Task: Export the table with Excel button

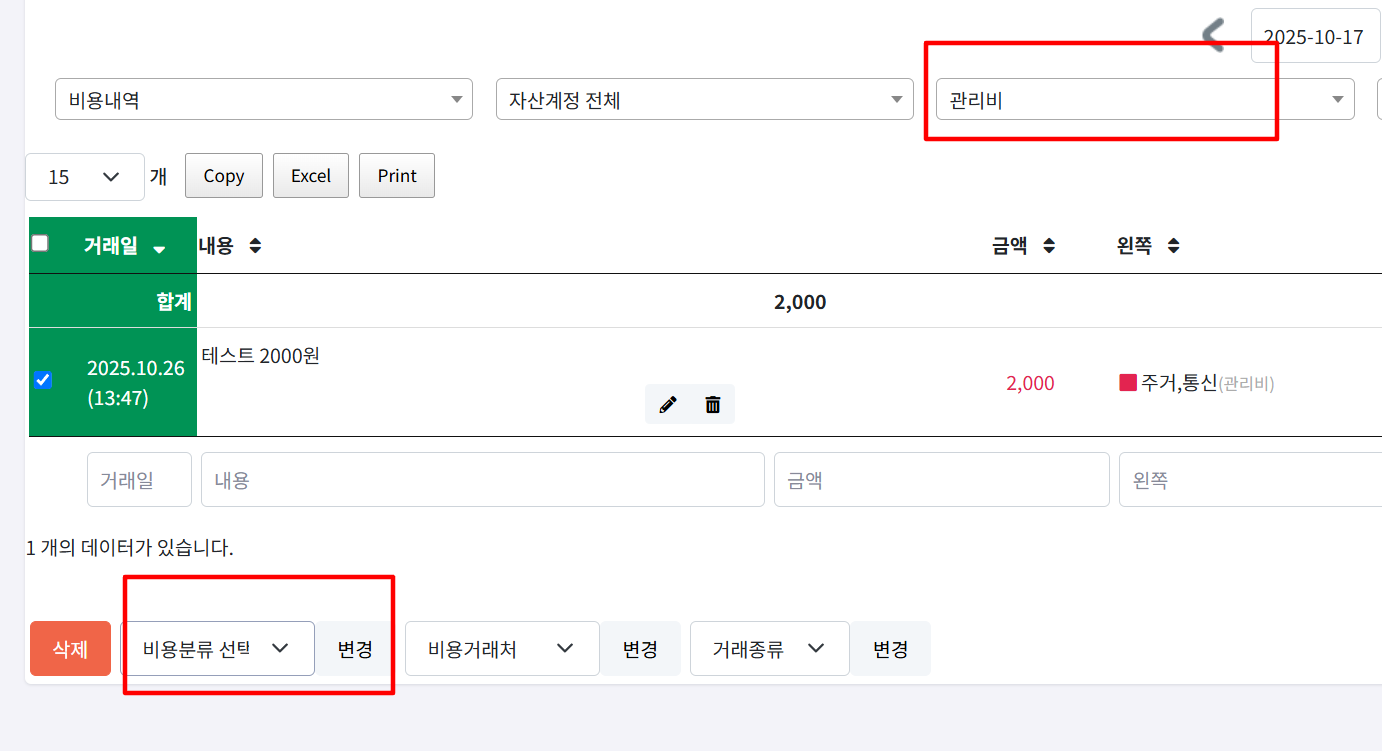Action: pos(311,176)
